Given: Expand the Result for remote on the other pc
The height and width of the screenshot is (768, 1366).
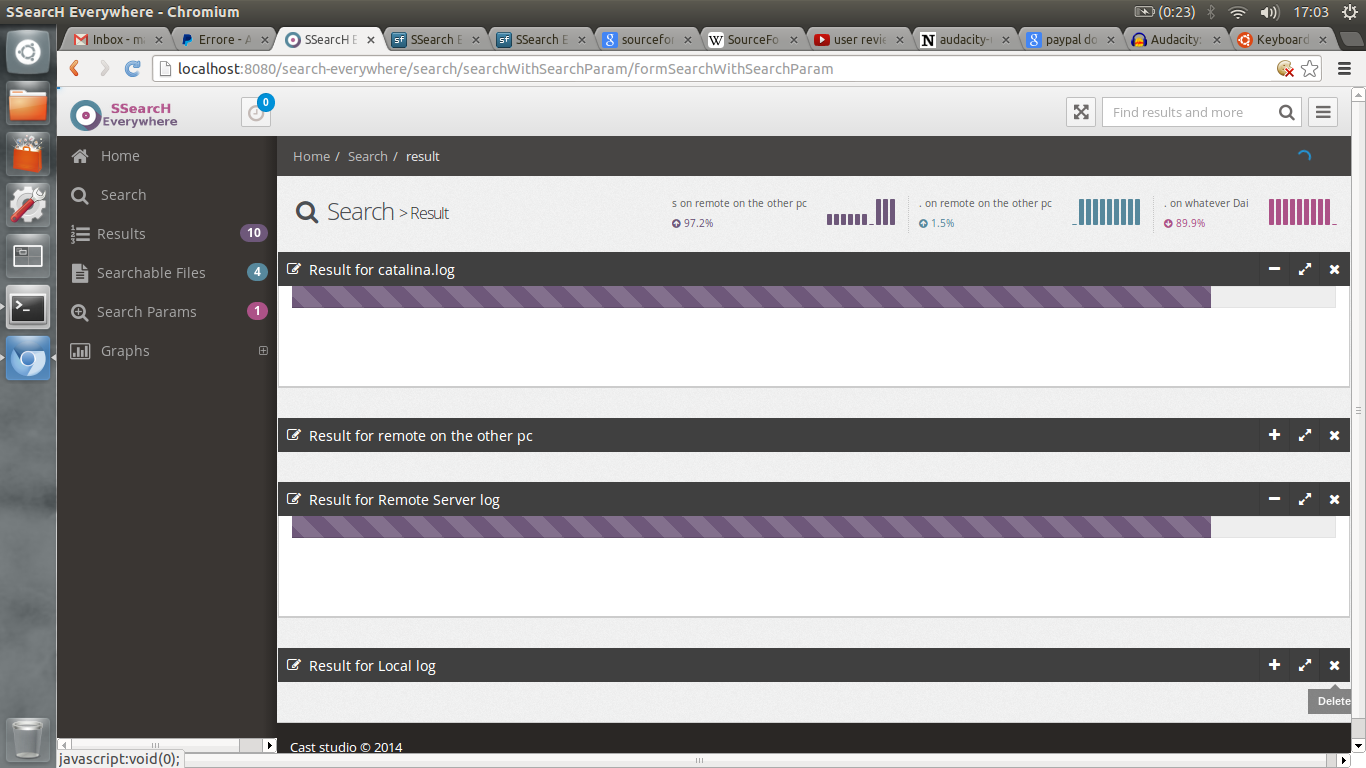Looking at the screenshot, I should click(x=1274, y=435).
